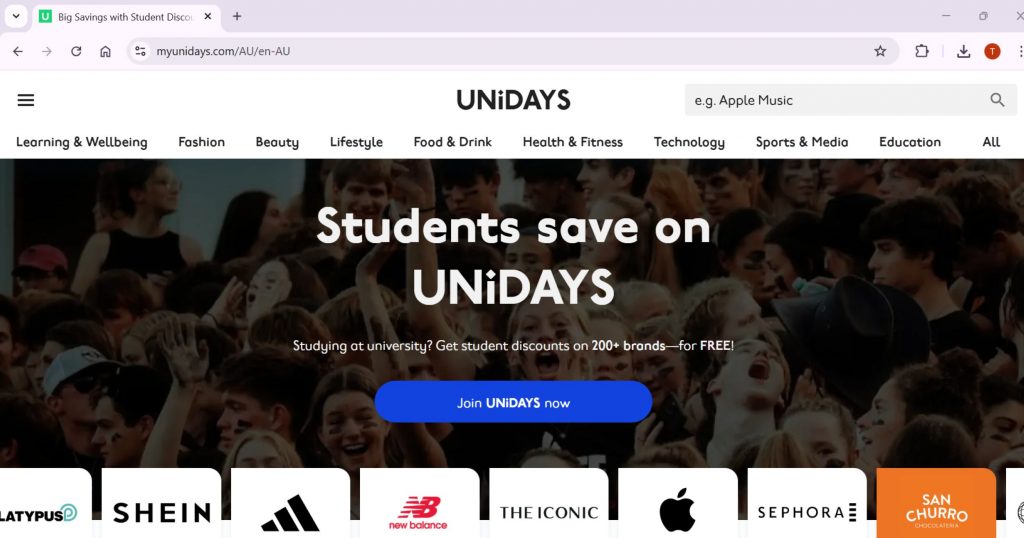Open the Adidas logo tile
The image size is (1024, 538).
point(290,503)
